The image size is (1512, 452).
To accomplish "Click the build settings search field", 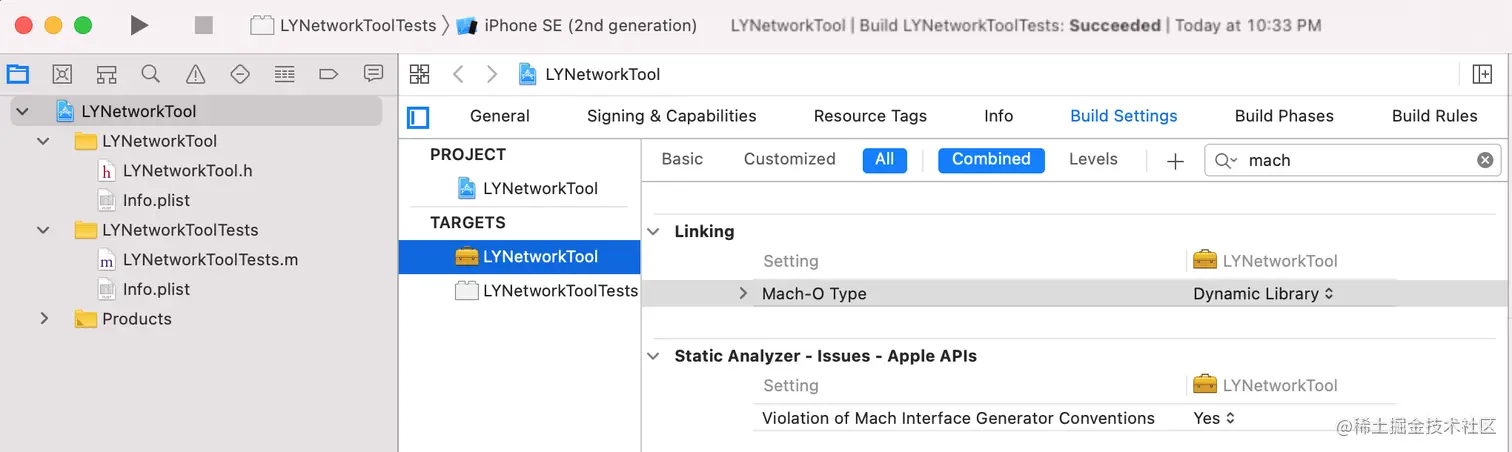I will (x=1350, y=160).
